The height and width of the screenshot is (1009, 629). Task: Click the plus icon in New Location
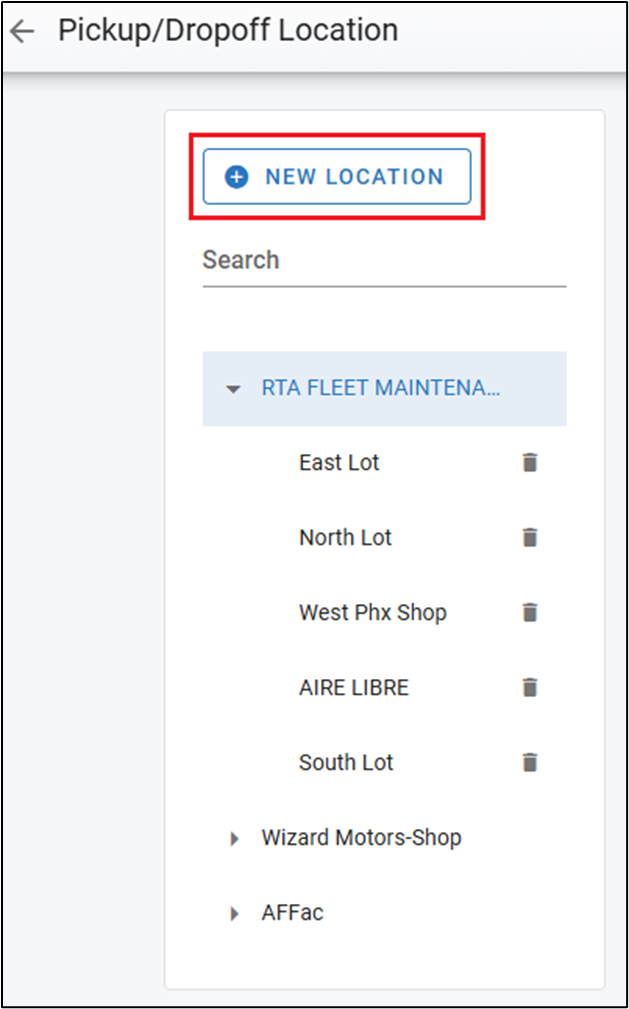[236, 177]
